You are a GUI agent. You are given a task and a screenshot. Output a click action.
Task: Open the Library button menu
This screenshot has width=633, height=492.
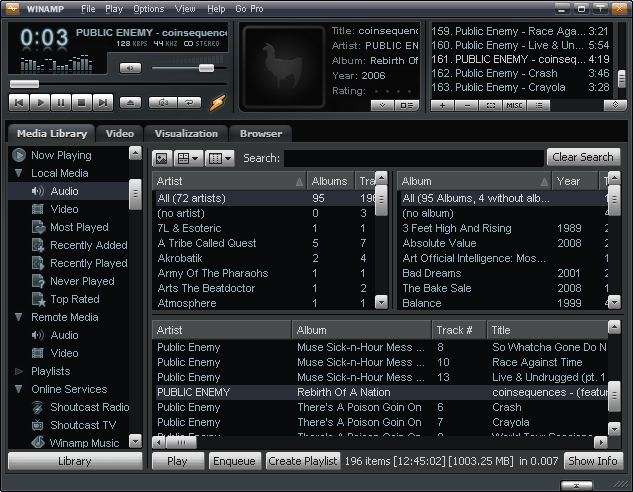coord(75,461)
